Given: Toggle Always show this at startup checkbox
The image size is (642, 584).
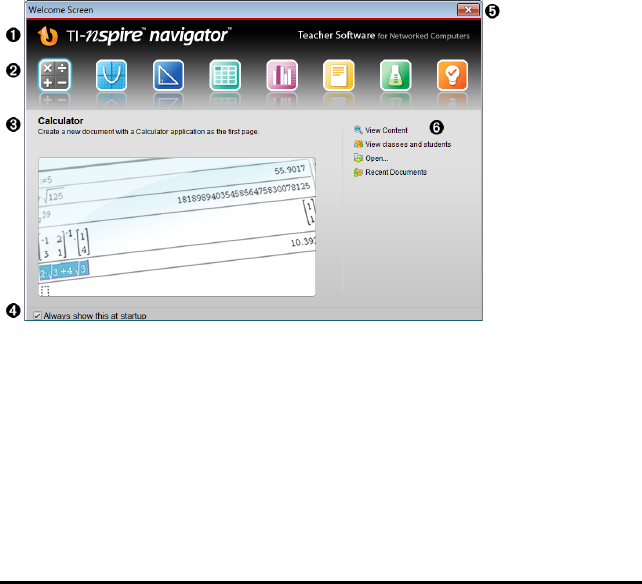Looking at the screenshot, I should pos(37,316).
